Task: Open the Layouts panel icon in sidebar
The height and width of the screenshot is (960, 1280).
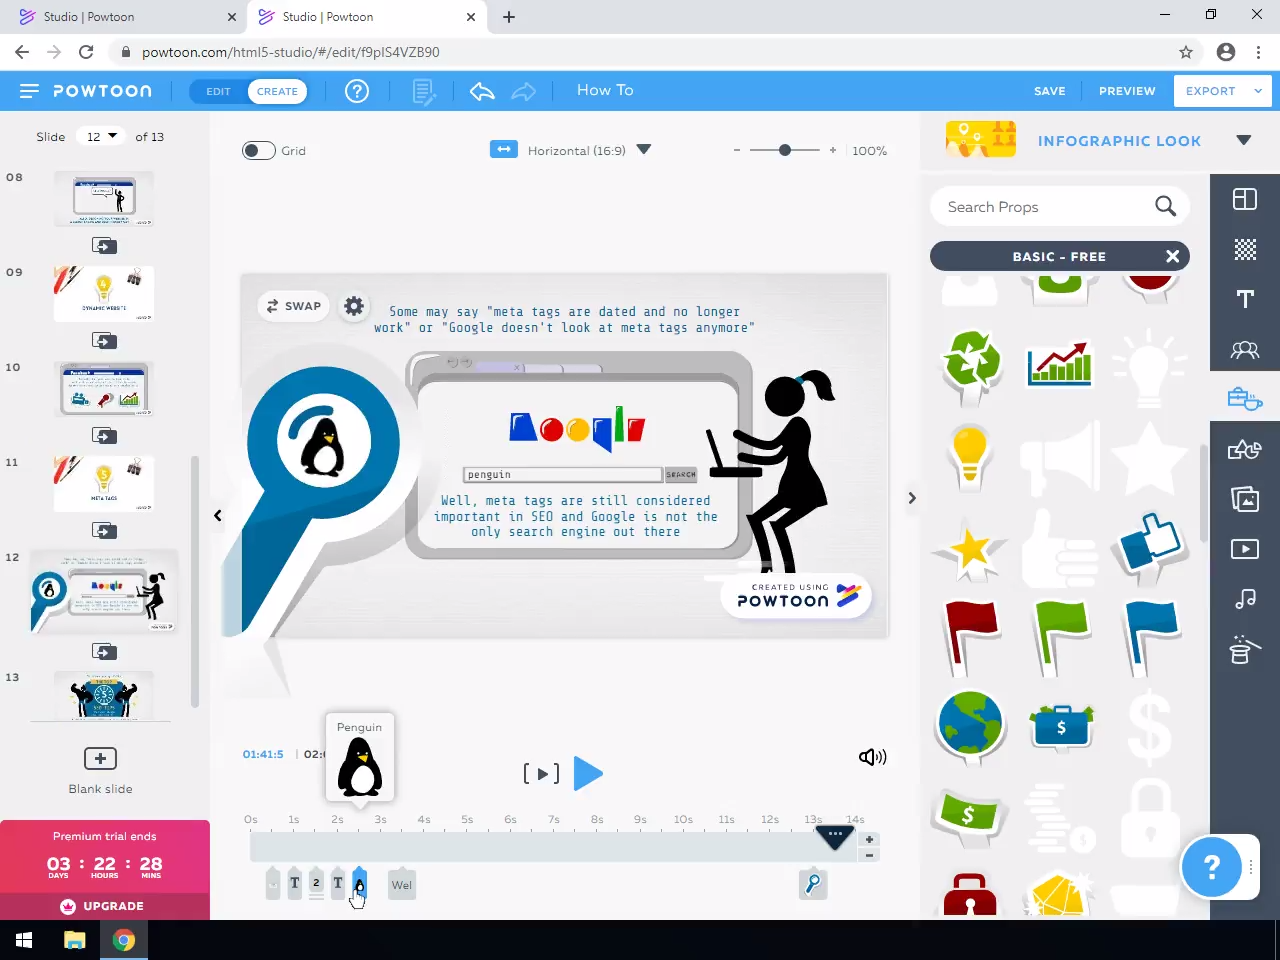Action: [x=1245, y=199]
